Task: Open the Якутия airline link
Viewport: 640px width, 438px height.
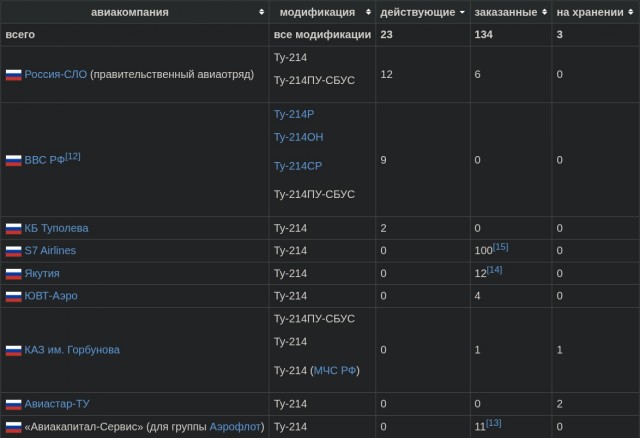Action: tap(42, 273)
